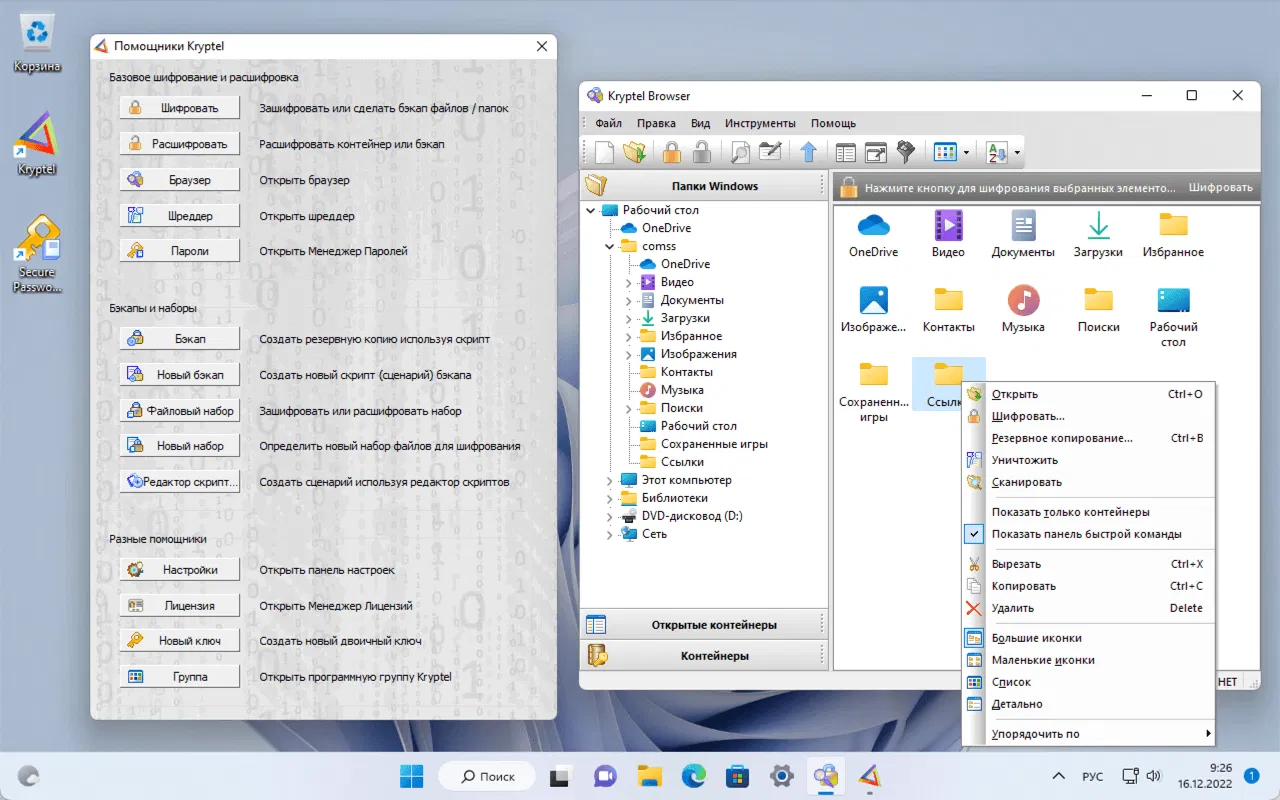
Task: Click the funnel filter icon in toolbar
Action: point(906,152)
